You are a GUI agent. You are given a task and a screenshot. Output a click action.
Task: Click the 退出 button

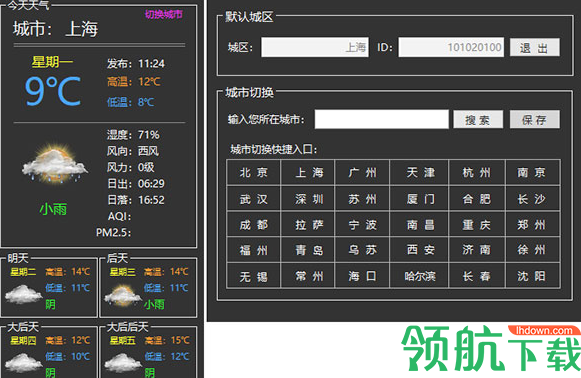pos(535,47)
